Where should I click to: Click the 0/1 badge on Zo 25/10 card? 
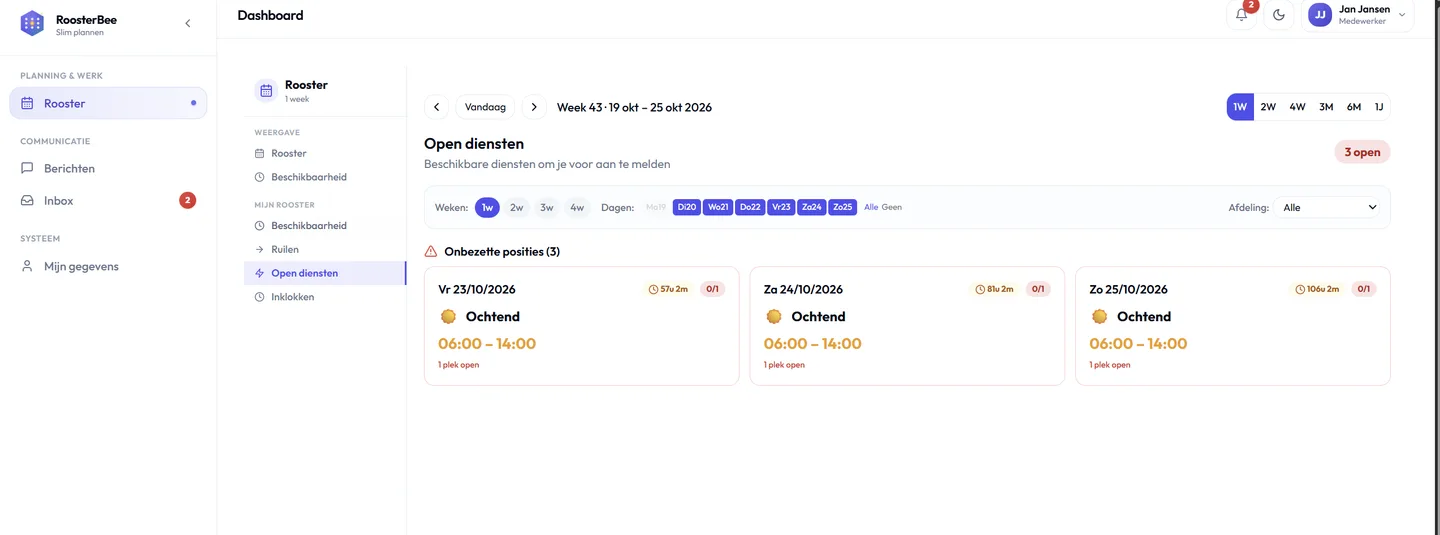coord(1364,289)
